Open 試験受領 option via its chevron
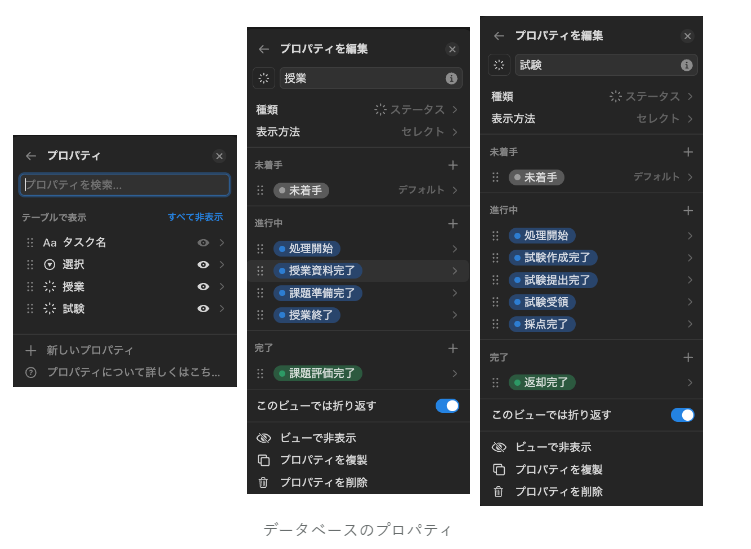This screenshot has height=549, width=751. pyautogui.click(x=690, y=302)
